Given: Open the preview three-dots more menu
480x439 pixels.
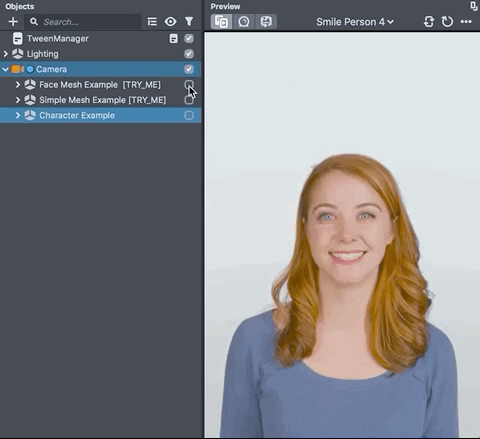Looking at the screenshot, I should point(466,22).
